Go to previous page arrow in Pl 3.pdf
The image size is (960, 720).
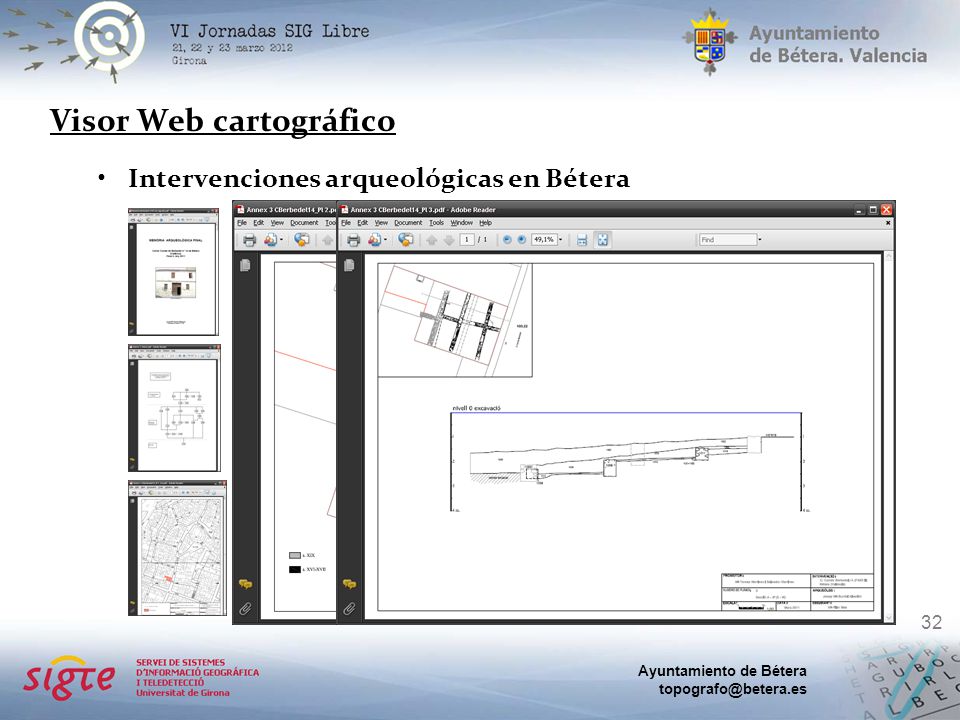432,240
